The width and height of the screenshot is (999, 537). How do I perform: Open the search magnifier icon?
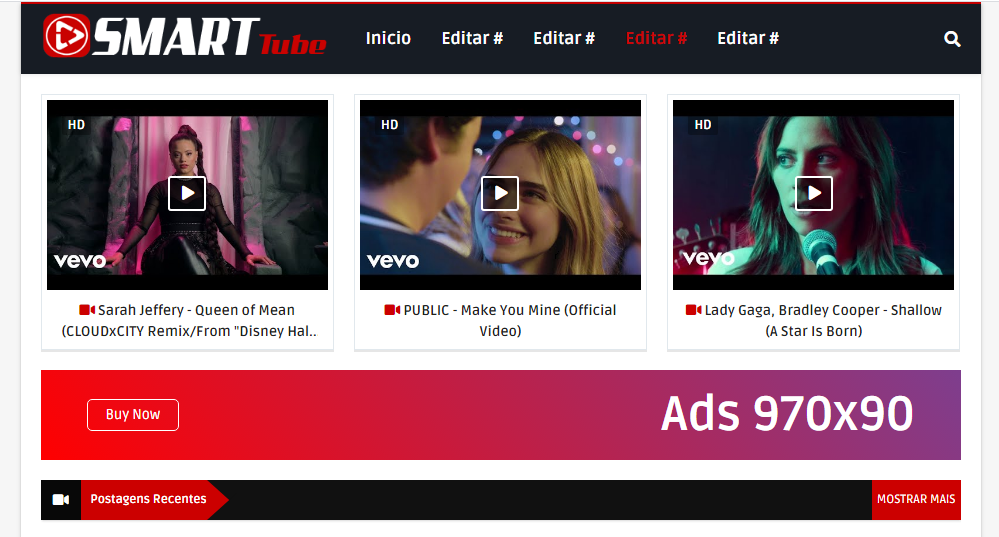tap(952, 39)
